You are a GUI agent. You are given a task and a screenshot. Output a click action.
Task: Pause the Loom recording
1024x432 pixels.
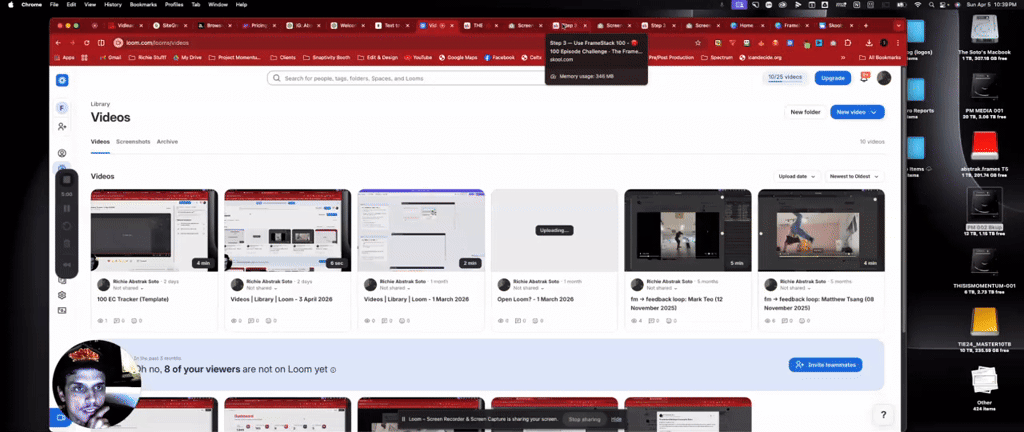[67, 209]
